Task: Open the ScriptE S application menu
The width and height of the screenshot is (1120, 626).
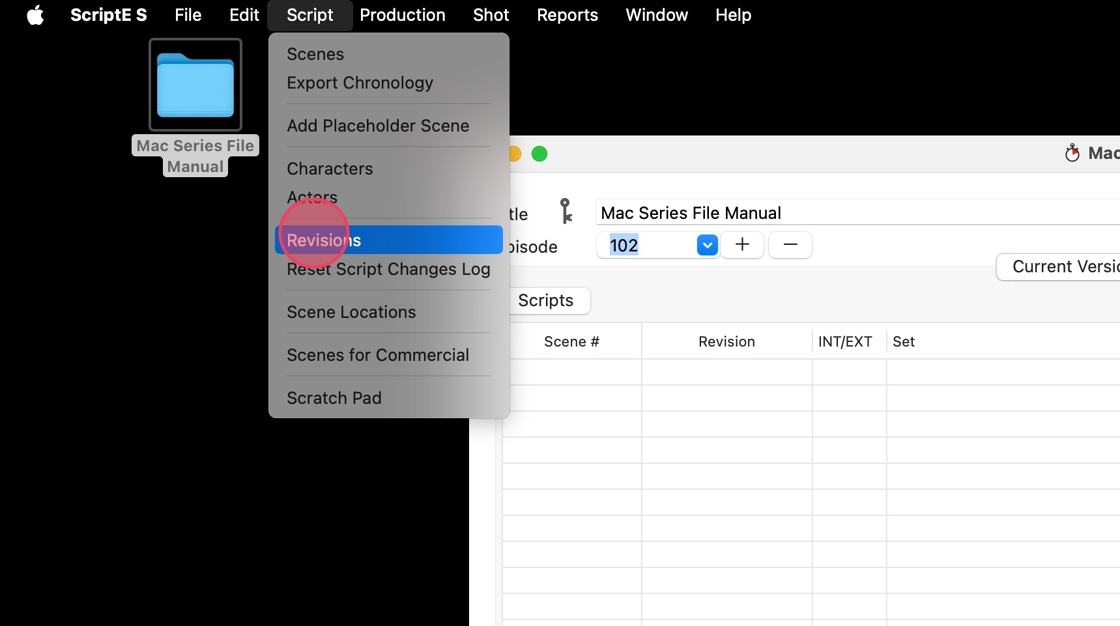Action: 109,15
